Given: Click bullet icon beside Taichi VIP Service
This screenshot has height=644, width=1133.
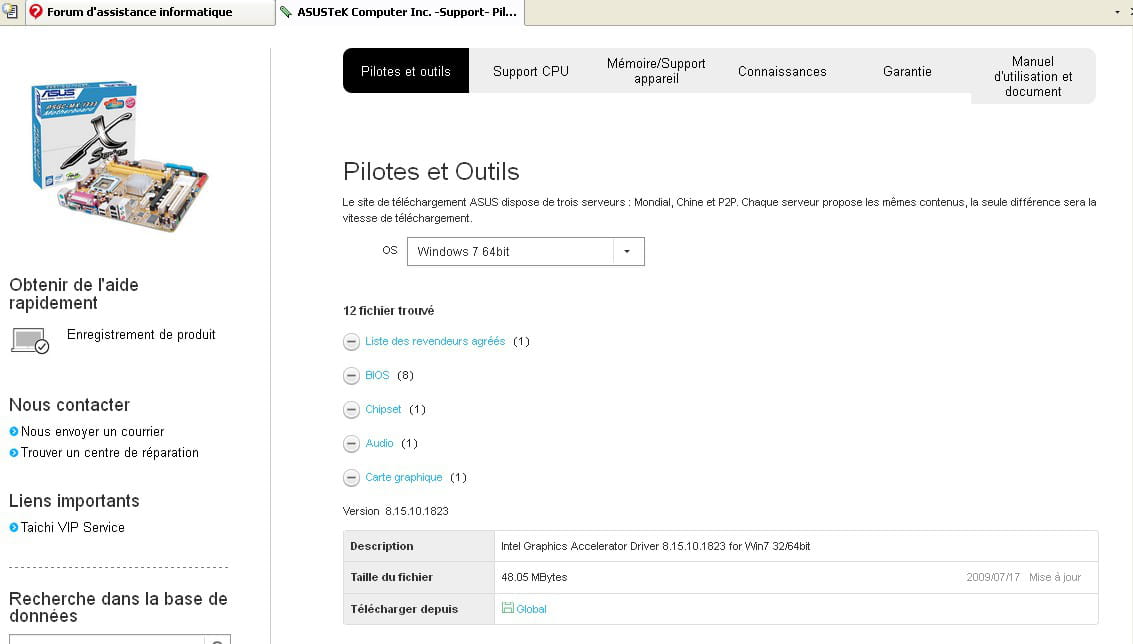Looking at the screenshot, I should tap(14, 528).
